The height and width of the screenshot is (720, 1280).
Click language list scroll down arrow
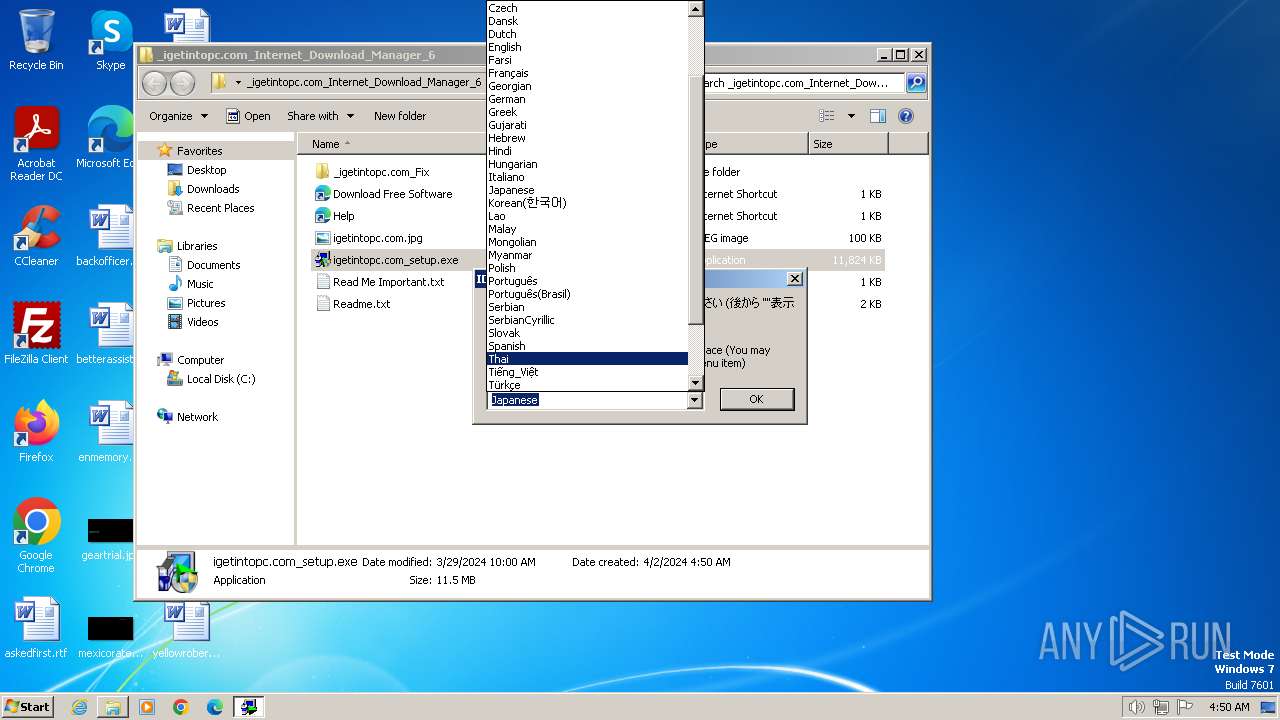point(696,383)
